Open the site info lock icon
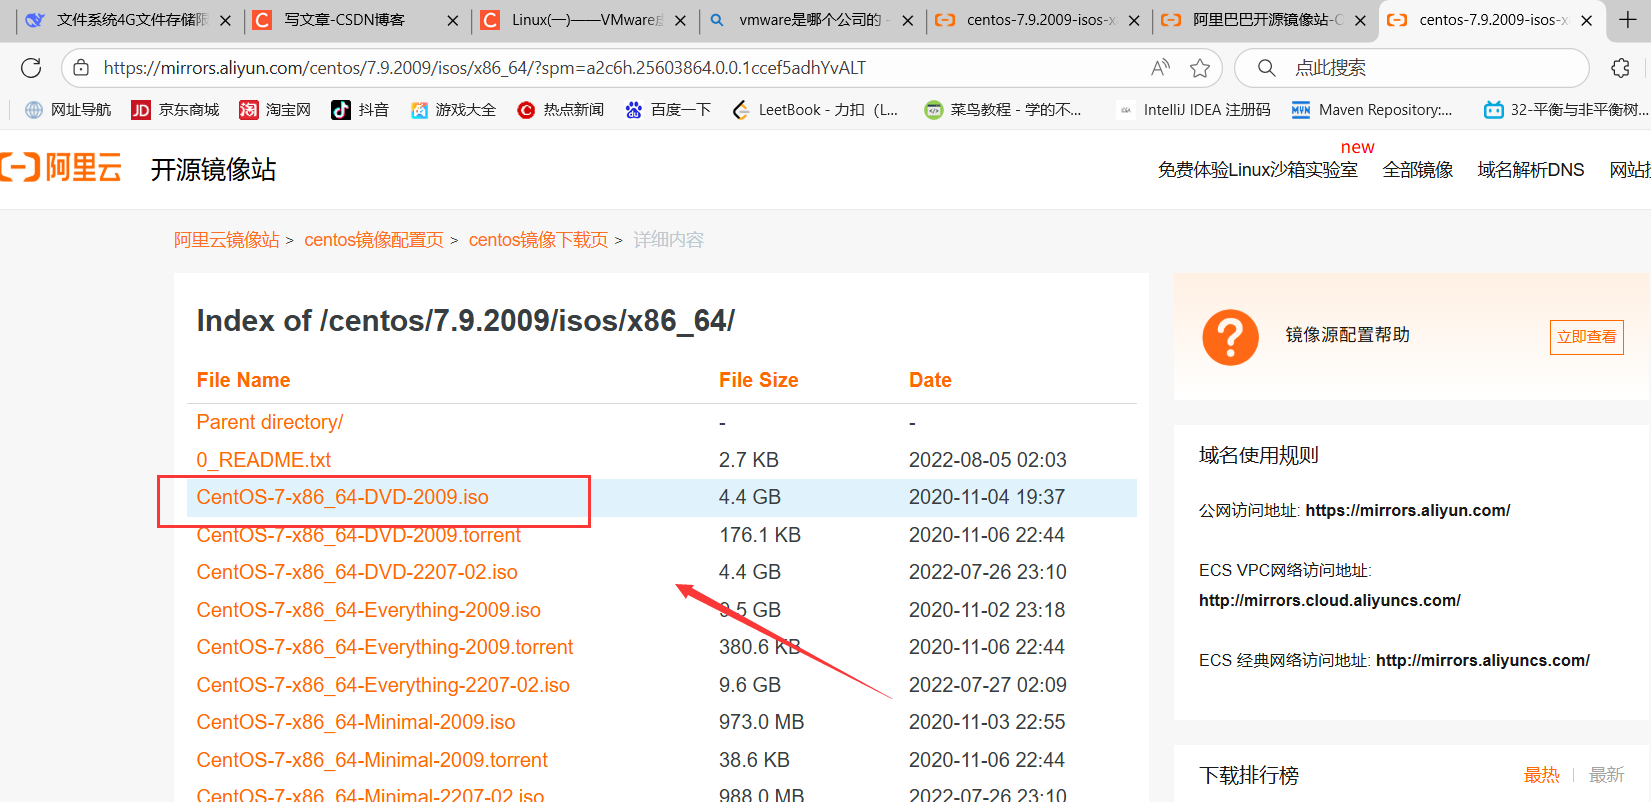 pyautogui.click(x=81, y=68)
